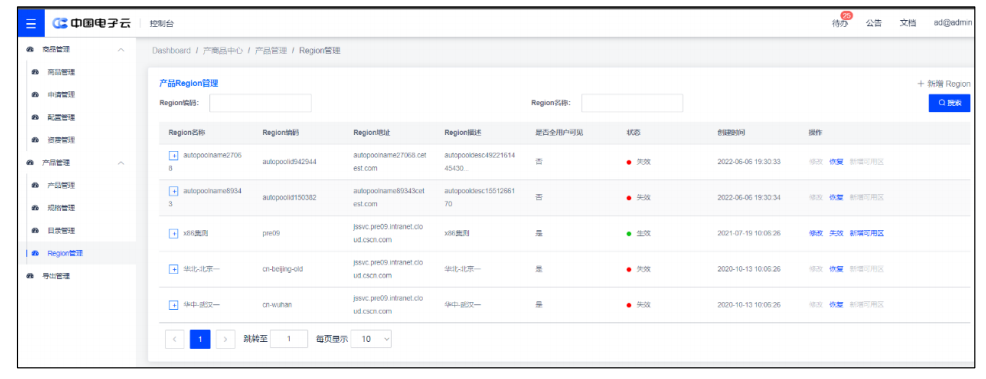Click the Region地址 column header
The width and height of the screenshot is (986, 379).
tap(372, 133)
